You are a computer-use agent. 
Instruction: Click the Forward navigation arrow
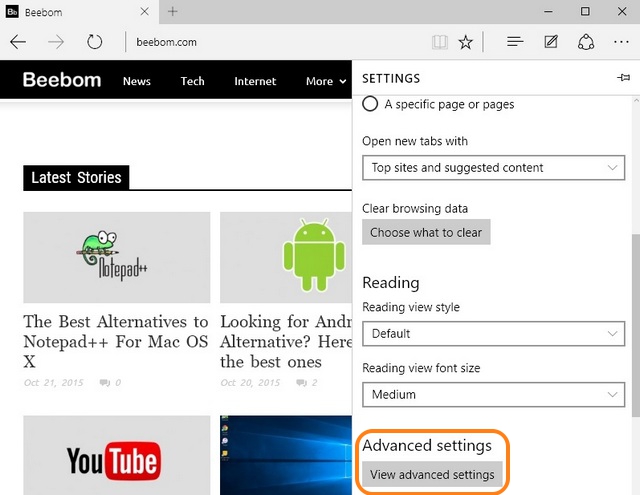[x=56, y=42]
